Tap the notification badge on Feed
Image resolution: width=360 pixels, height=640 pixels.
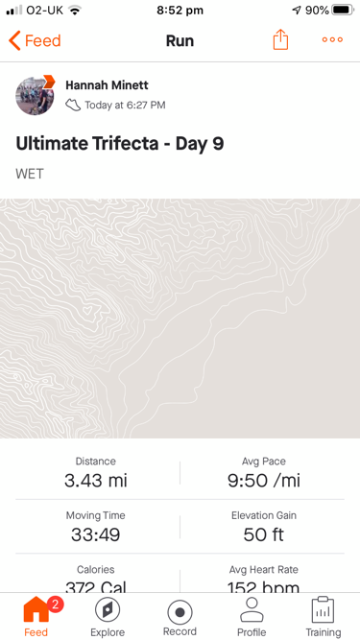(x=56, y=605)
